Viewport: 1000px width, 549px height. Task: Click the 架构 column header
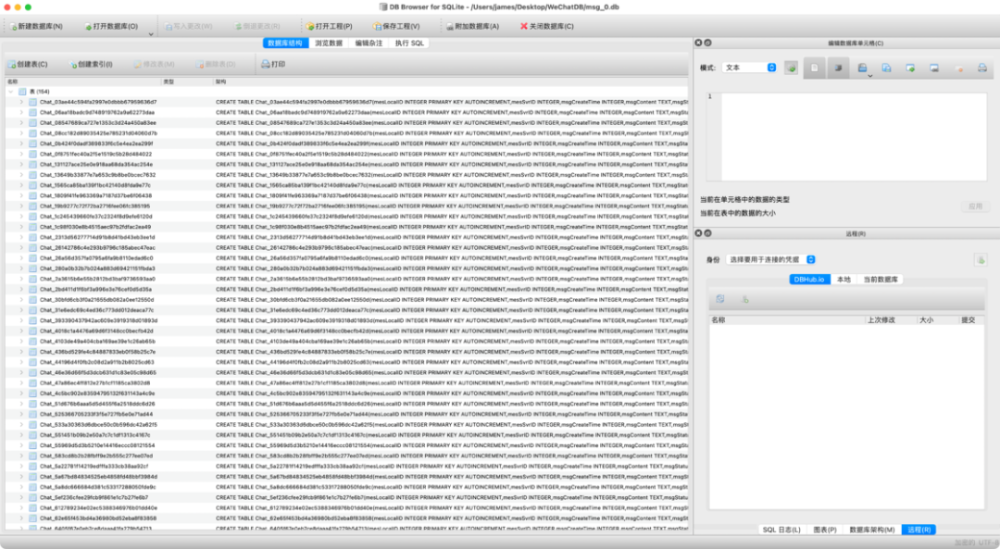pyautogui.click(x=451, y=82)
